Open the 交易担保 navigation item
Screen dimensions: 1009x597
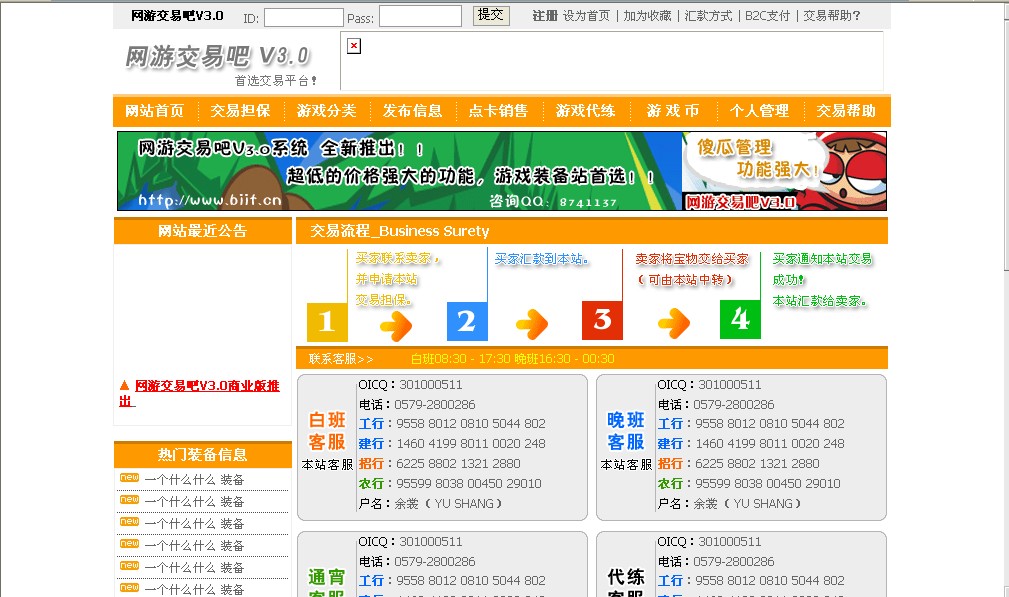[x=240, y=111]
